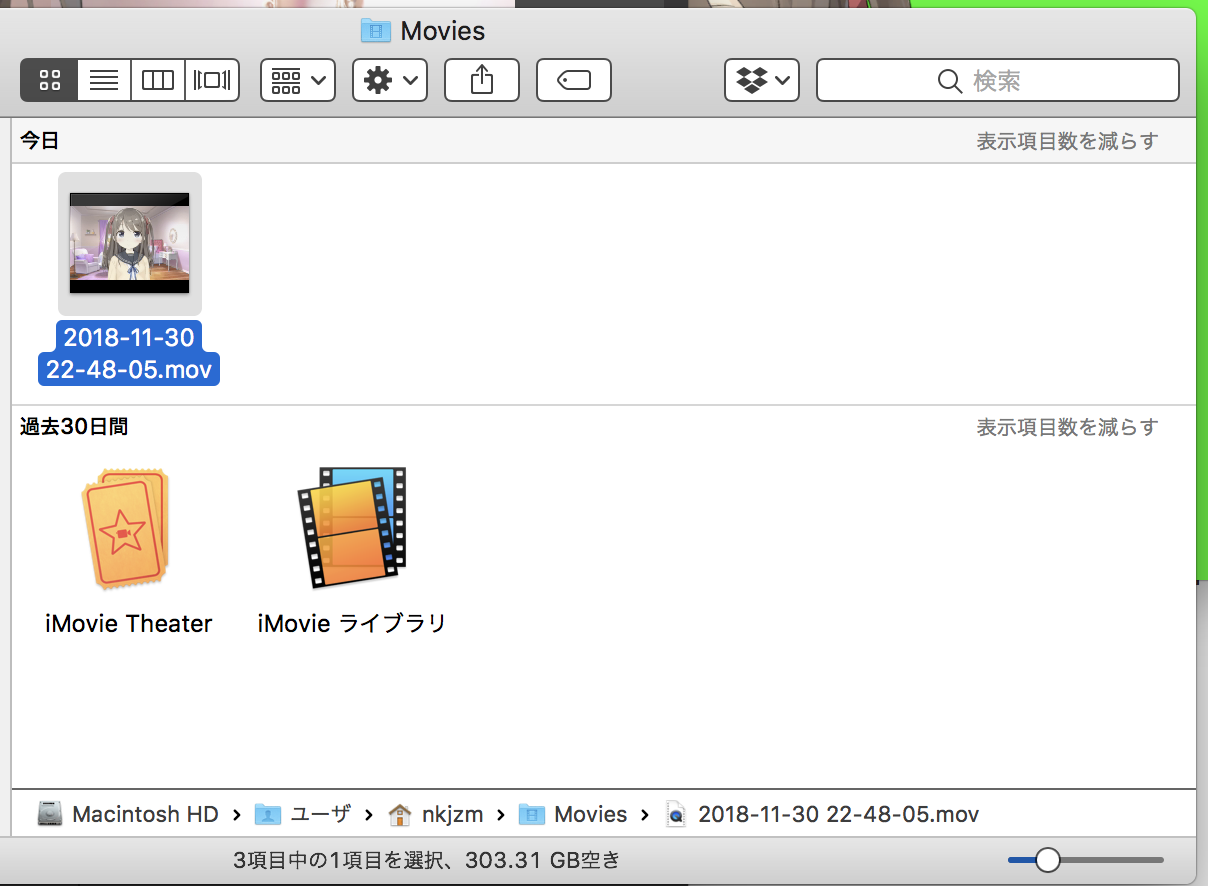The image size is (1208, 886).
Task: Open the item arrangement dropdown
Action: [298, 80]
